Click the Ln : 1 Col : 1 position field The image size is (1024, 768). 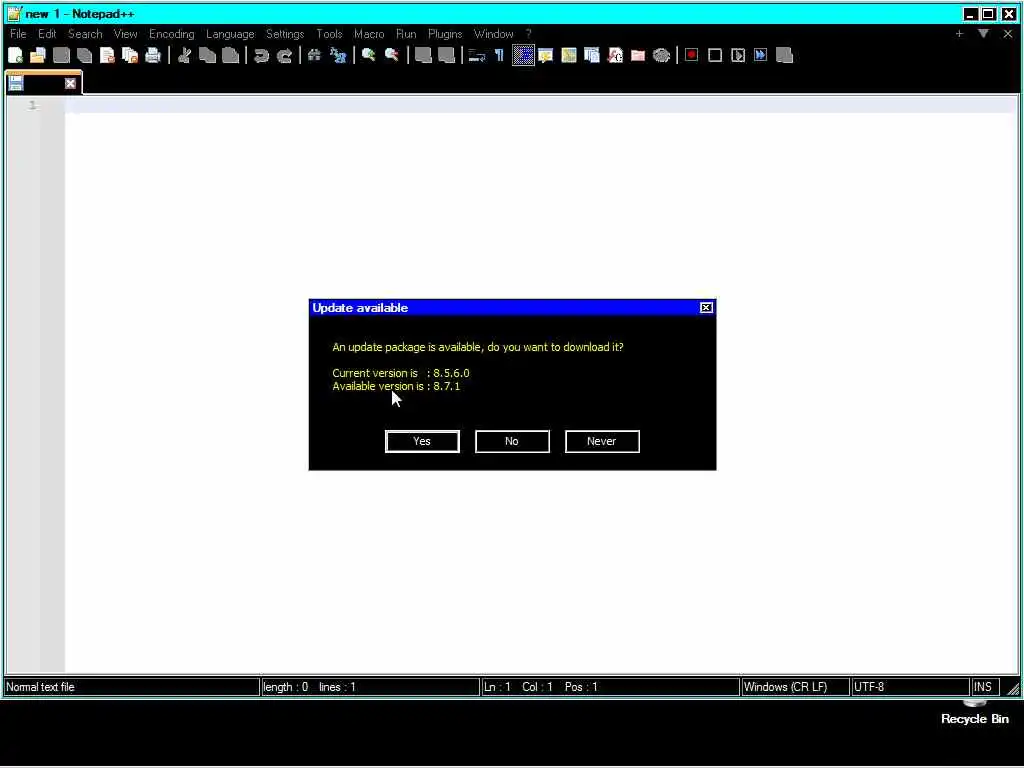[610, 687]
